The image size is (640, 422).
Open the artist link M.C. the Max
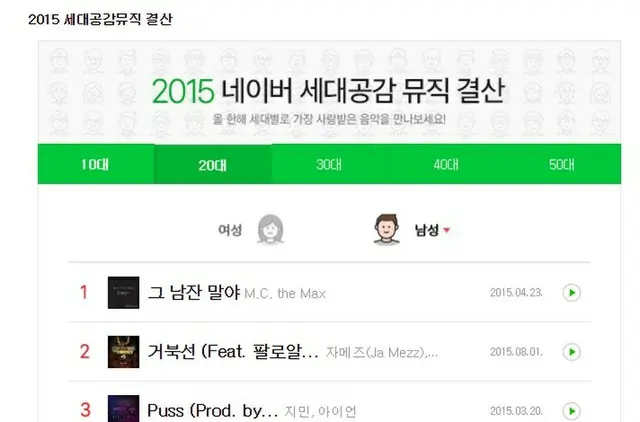pyautogui.click(x=285, y=293)
